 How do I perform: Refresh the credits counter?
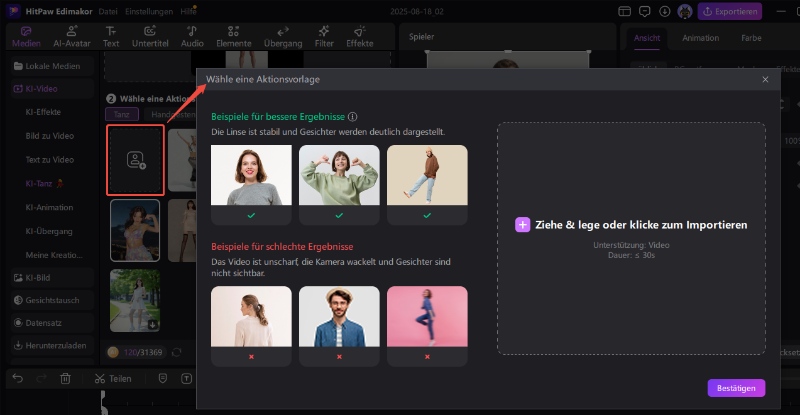point(177,352)
